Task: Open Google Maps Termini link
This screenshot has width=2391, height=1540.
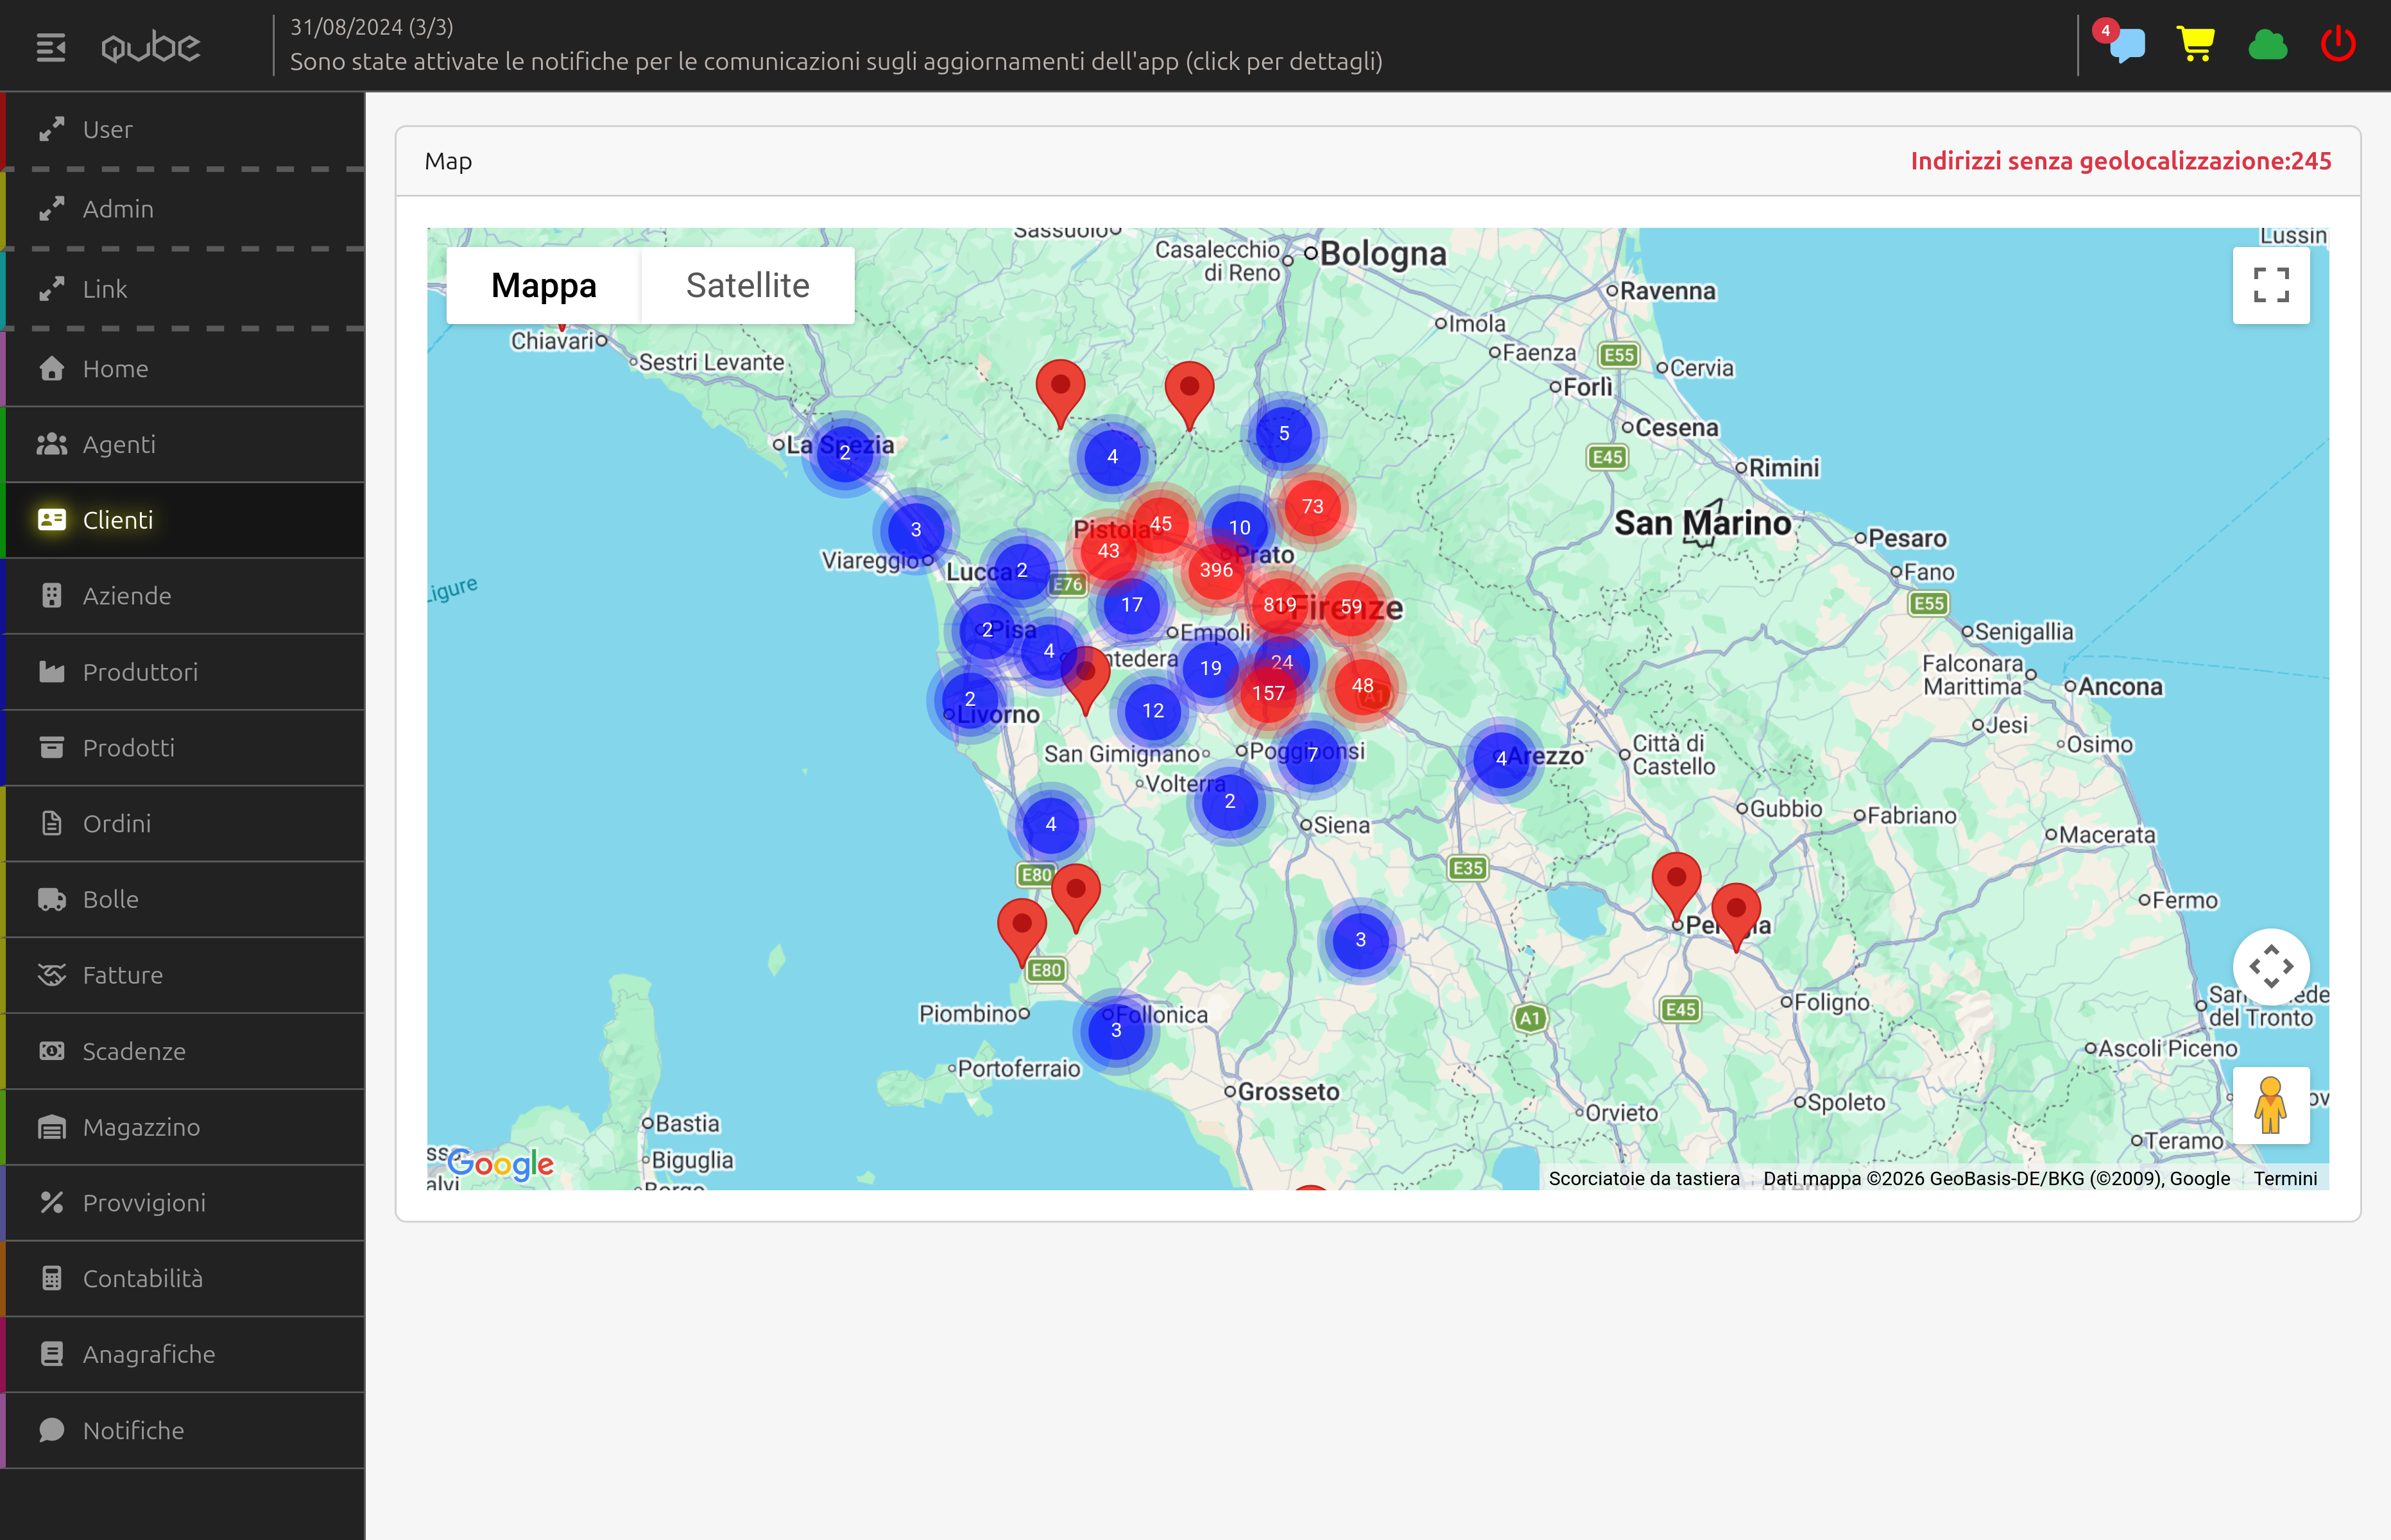Action: [x=2286, y=1178]
